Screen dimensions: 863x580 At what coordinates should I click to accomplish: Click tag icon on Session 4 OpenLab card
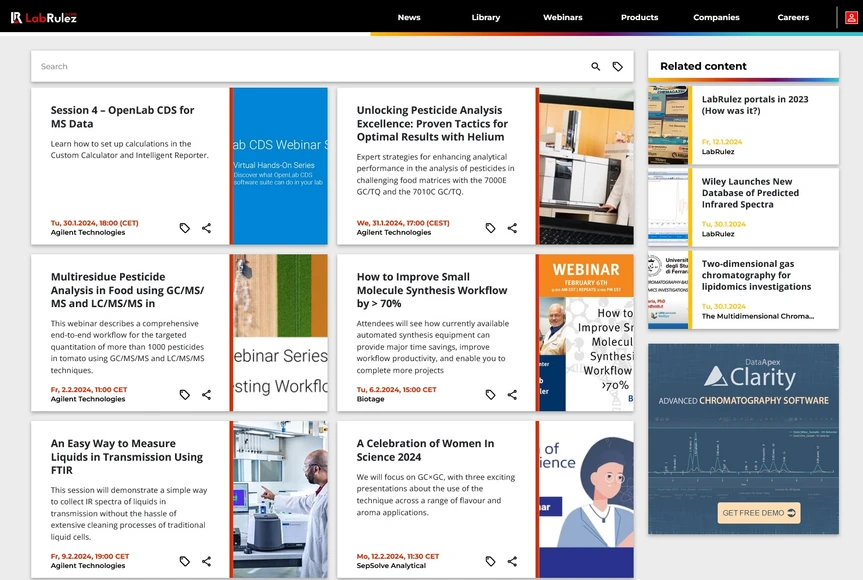click(184, 228)
